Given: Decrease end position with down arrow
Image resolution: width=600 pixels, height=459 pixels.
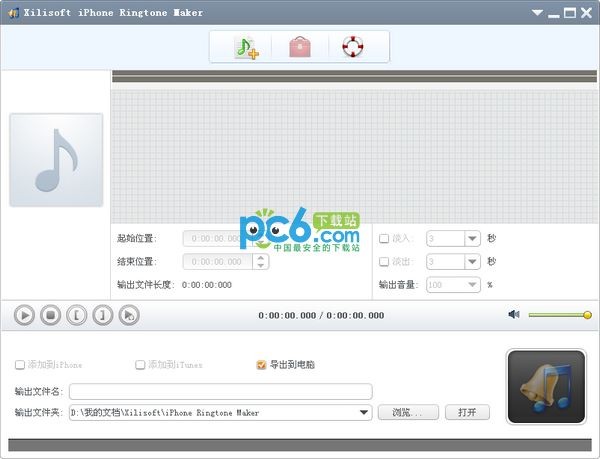Looking at the screenshot, I should pos(261,265).
